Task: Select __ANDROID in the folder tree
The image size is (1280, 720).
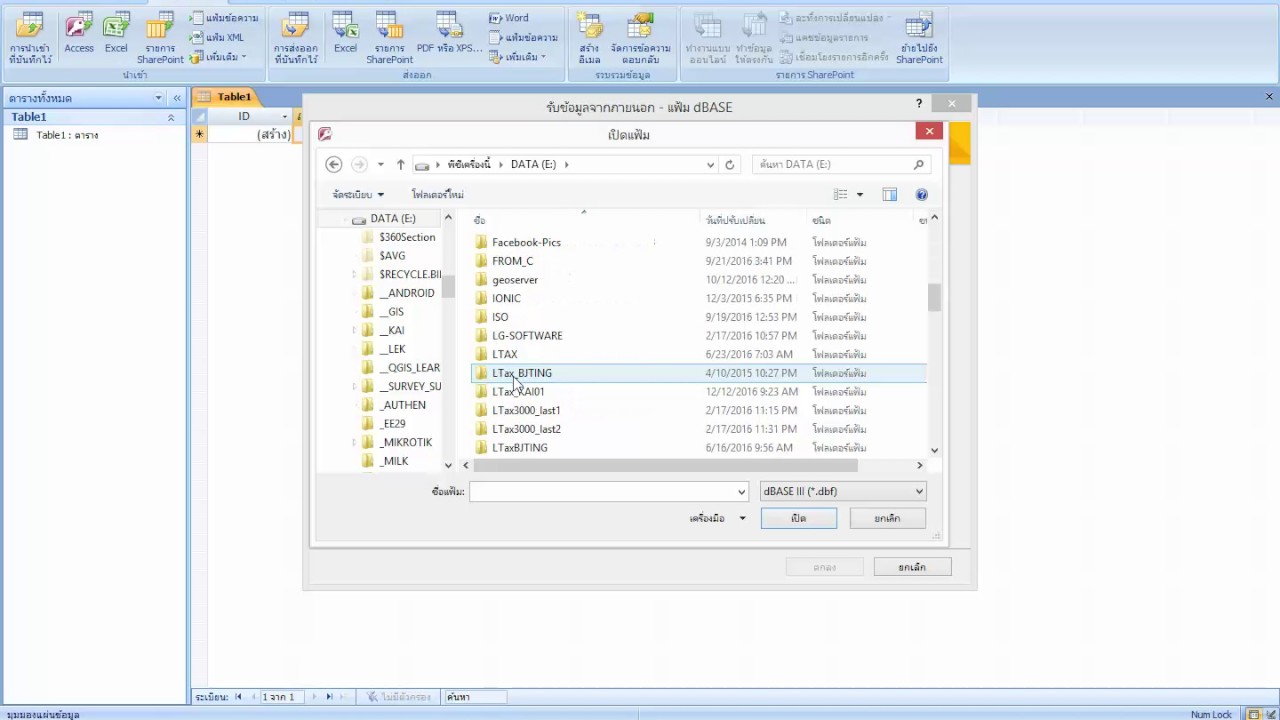Action: click(x=407, y=293)
